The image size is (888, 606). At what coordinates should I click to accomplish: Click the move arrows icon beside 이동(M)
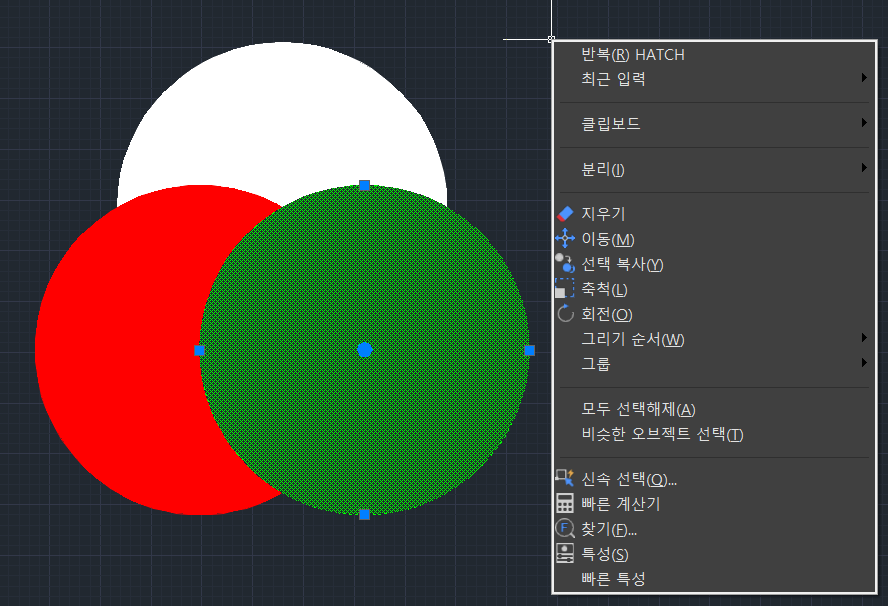coord(565,238)
